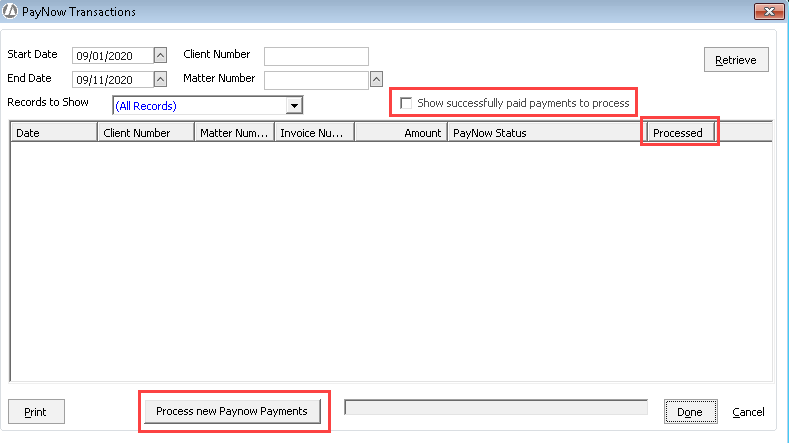This screenshot has width=789, height=443.
Task: Sort by the Invoice Number column header
Action: point(314,133)
